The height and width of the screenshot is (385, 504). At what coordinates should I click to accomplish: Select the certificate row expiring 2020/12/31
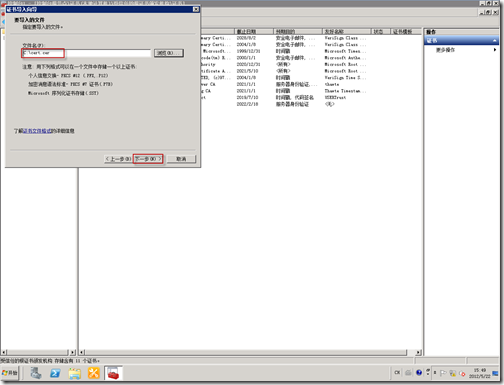[x=311, y=64]
